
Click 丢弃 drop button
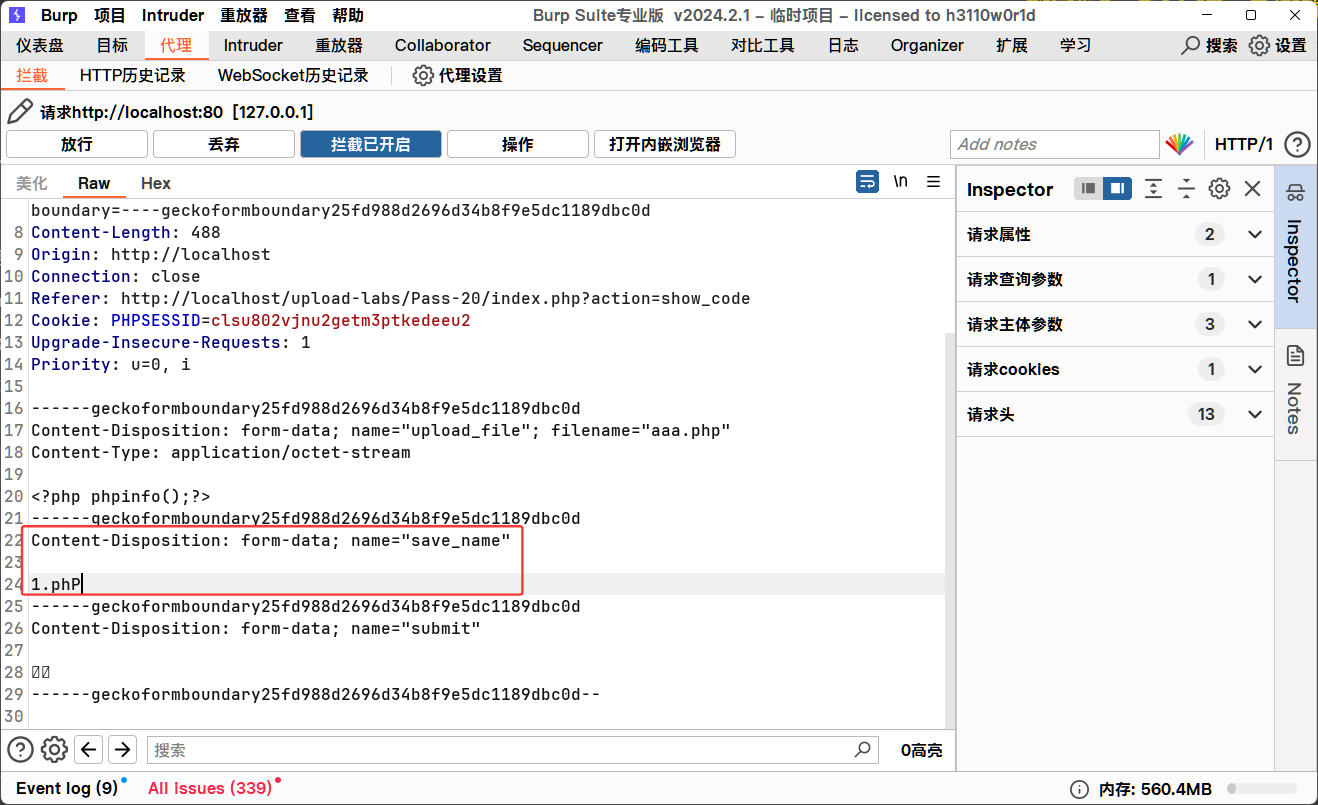tap(223, 144)
